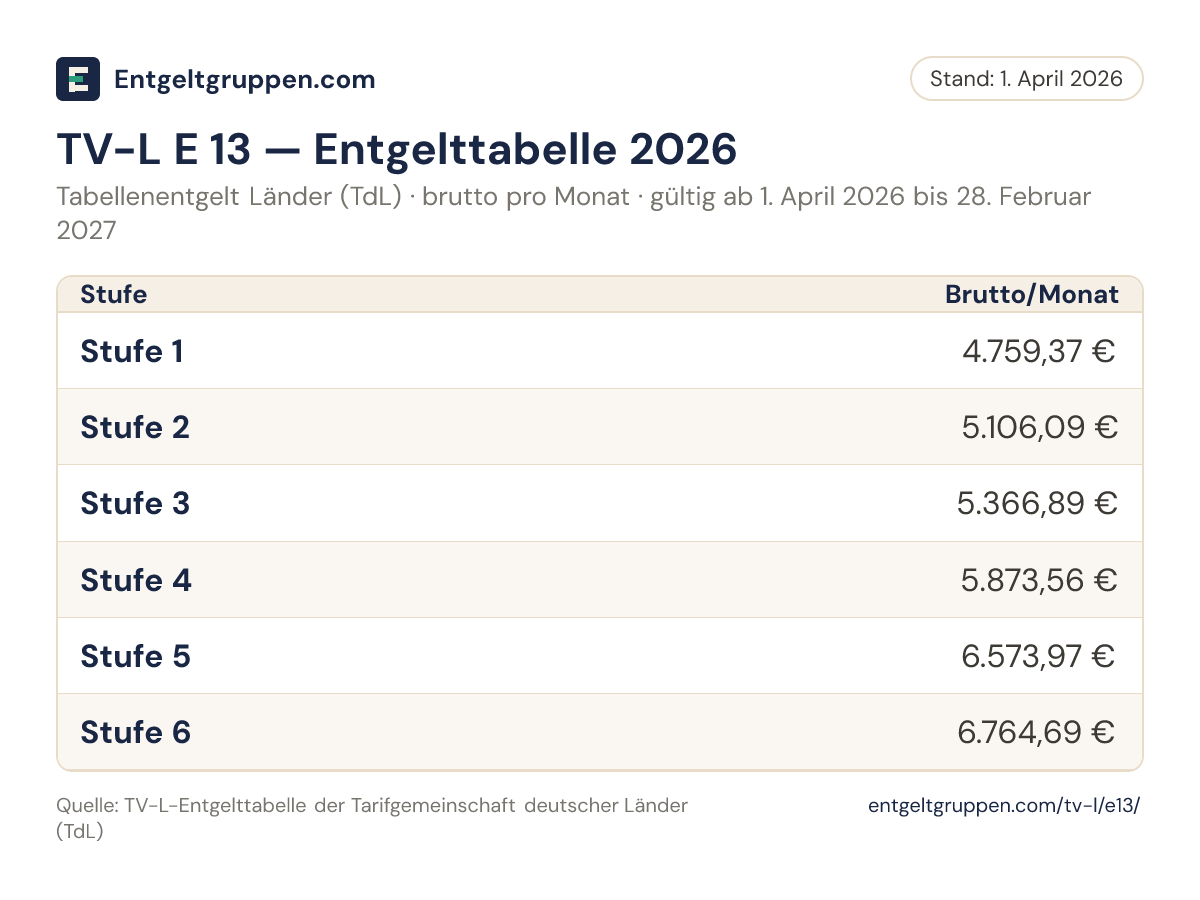Click the Stufe column header

pyautogui.click(x=113, y=294)
